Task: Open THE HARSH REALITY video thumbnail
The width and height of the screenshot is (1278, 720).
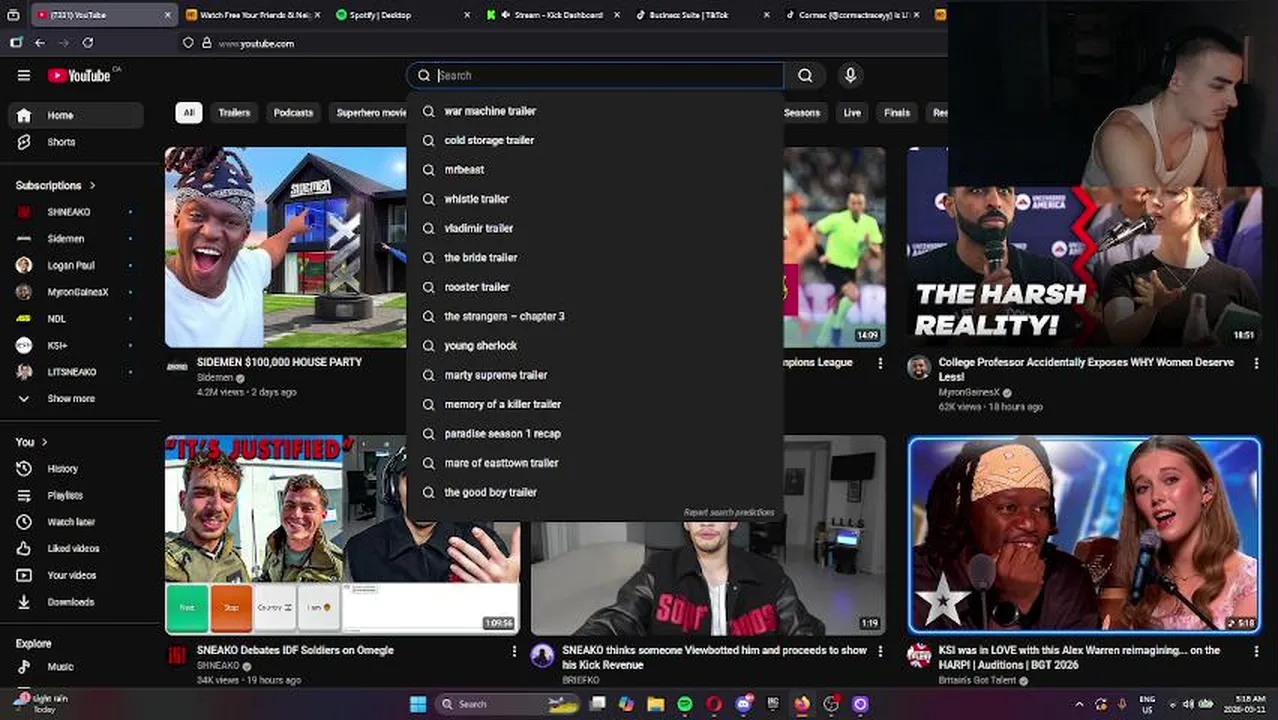Action: pyautogui.click(x=1084, y=247)
